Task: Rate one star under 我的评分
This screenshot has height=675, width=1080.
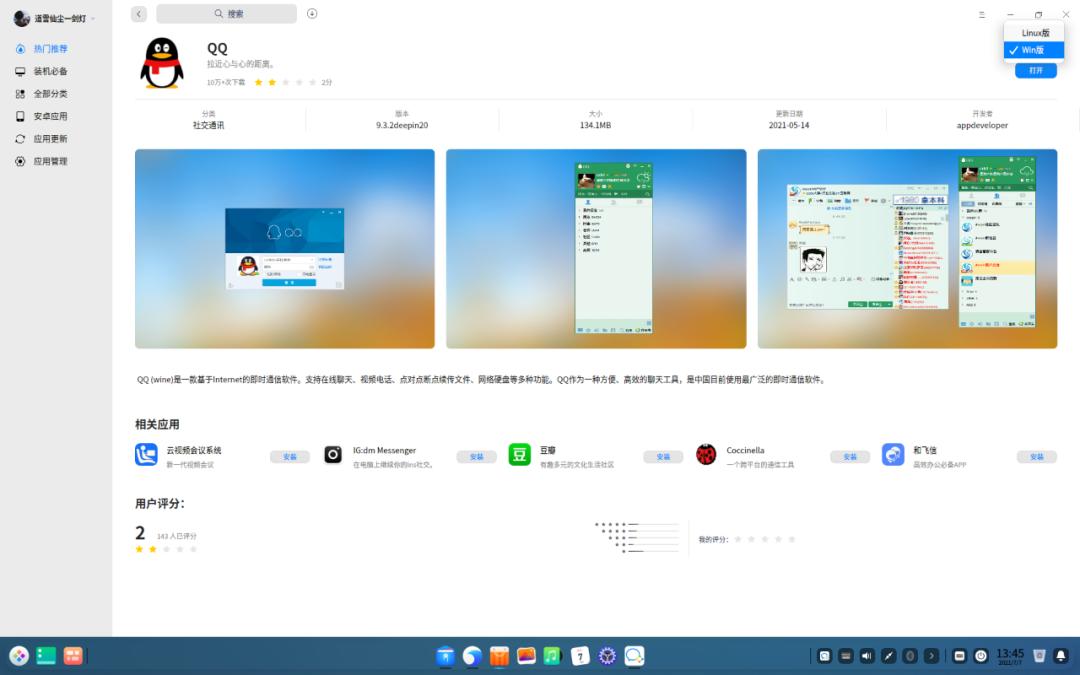Action: click(x=738, y=539)
